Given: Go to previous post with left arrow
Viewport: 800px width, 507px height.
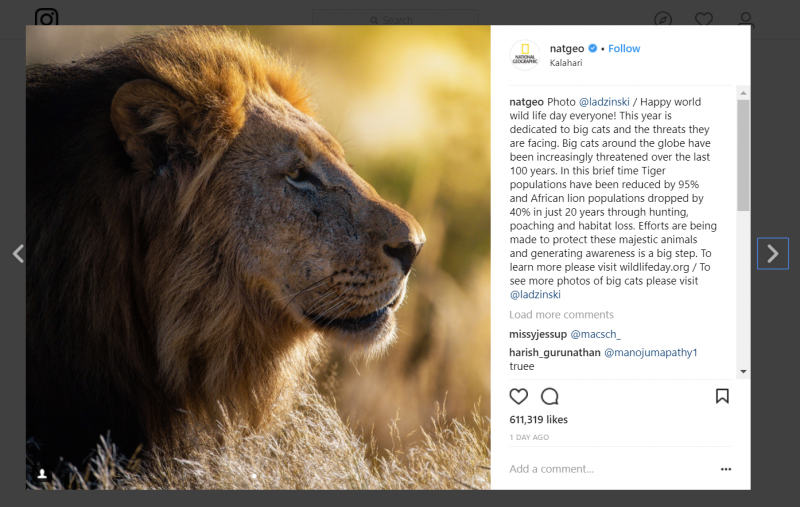Looking at the screenshot, I should [x=18, y=254].
